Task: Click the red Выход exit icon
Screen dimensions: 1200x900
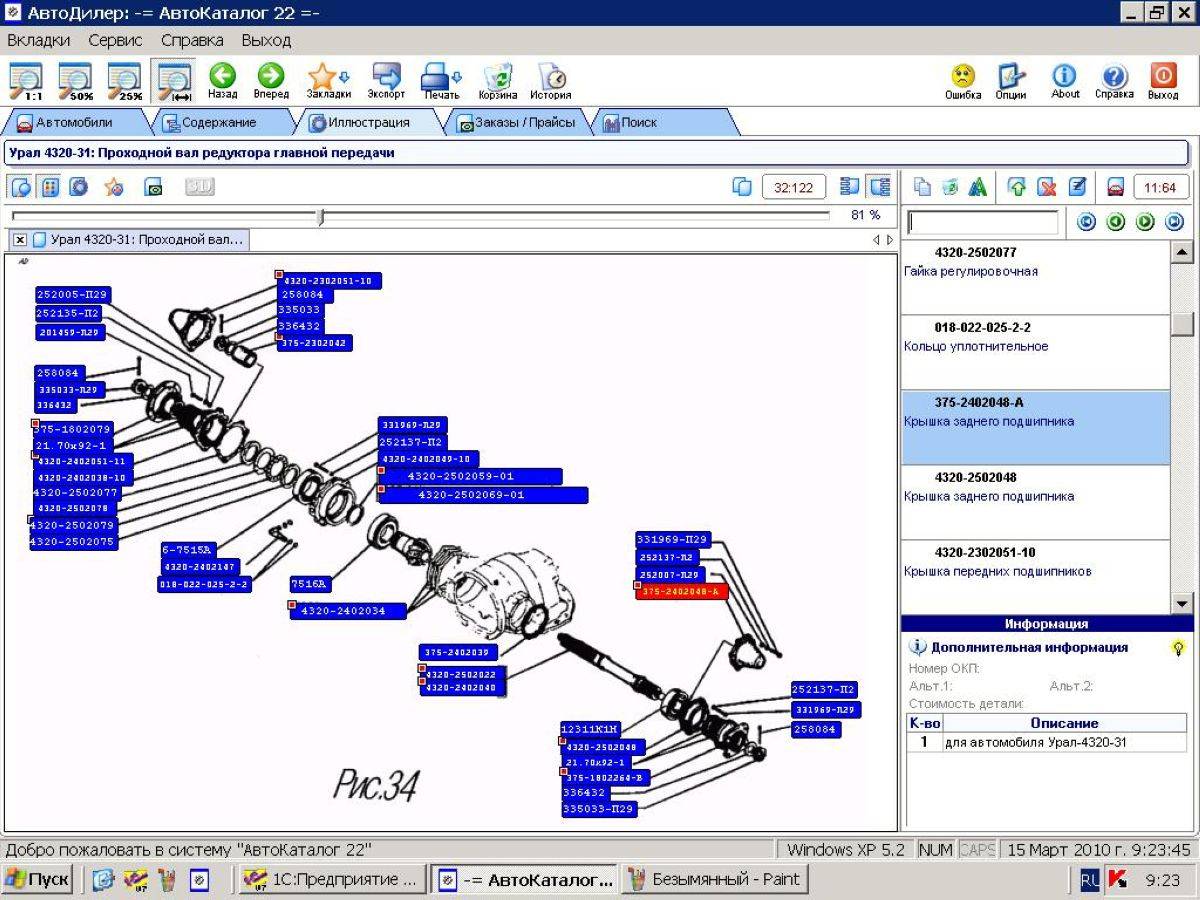Action: click(x=1163, y=81)
